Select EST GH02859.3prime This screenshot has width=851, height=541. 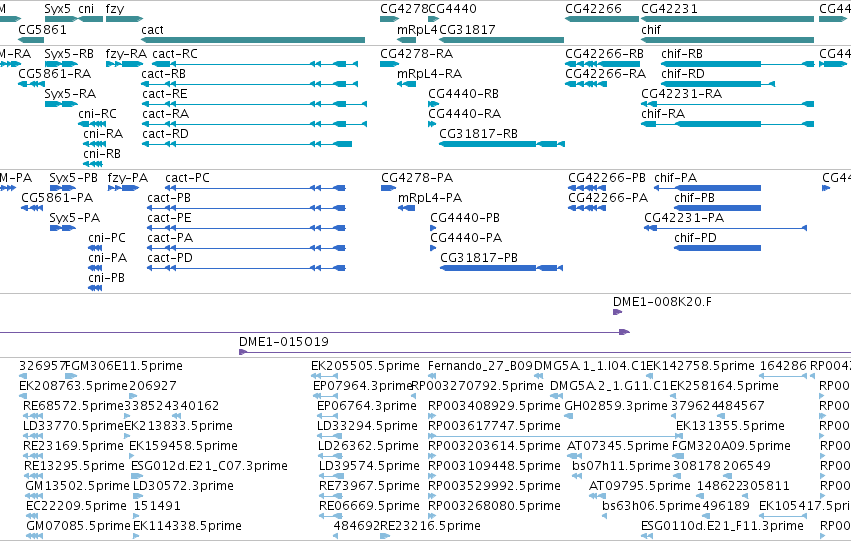[x=569, y=416]
